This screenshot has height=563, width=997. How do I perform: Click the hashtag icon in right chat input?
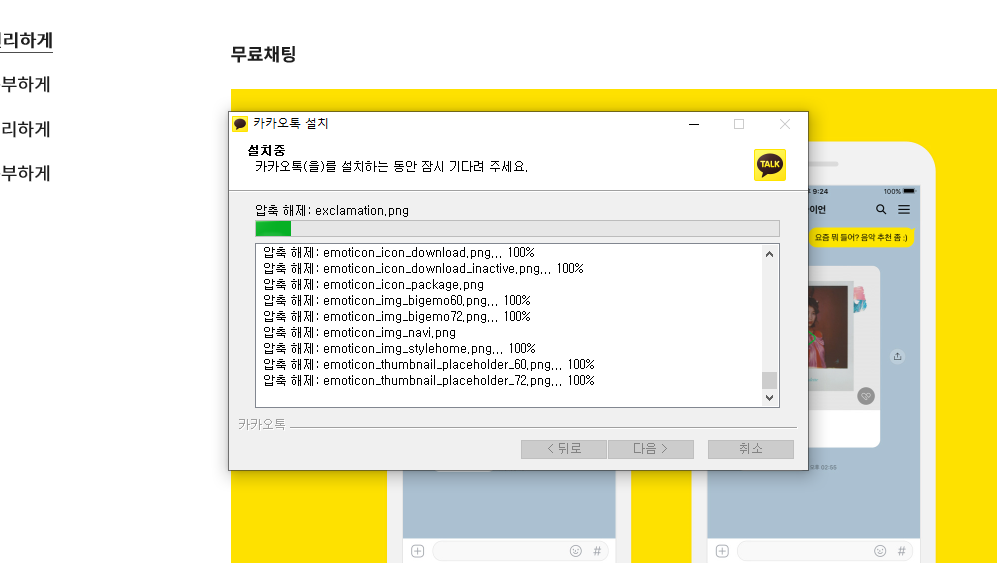coord(902,551)
